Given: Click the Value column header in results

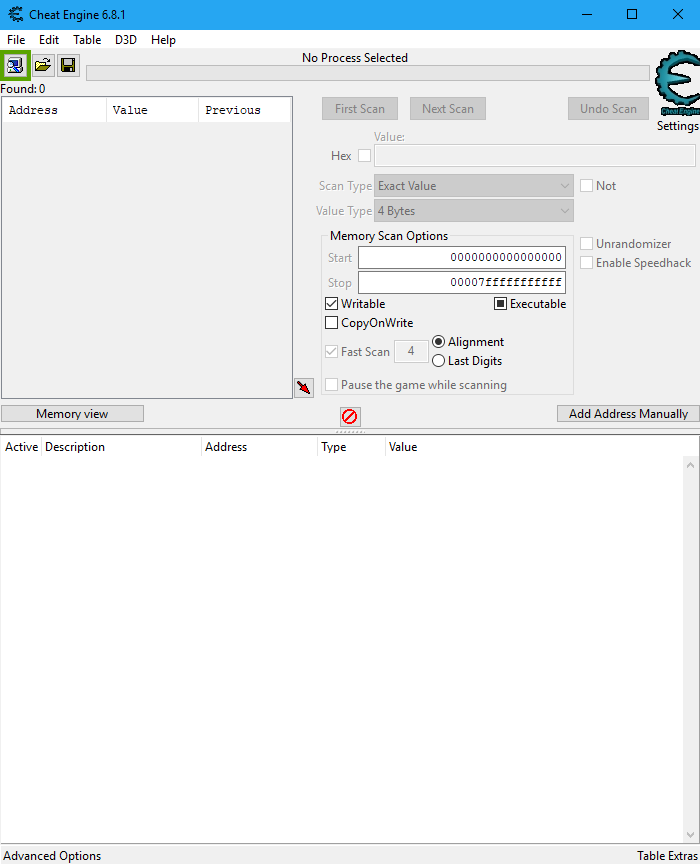Looking at the screenshot, I should tap(152, 110).
